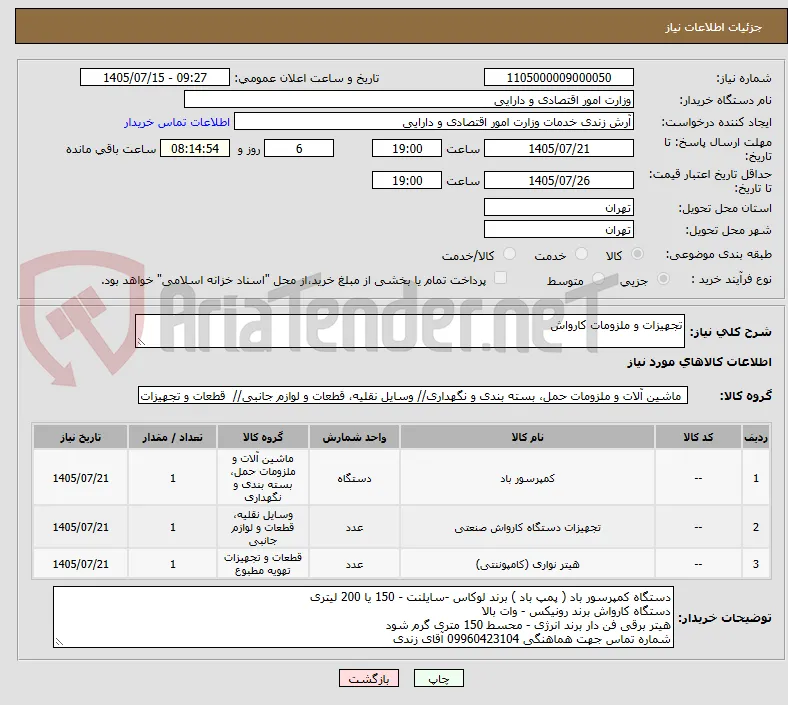The width and height of the screenshot is (788, 705).
Task: Click the جزئیات اطلاعات نیاز header title
Action: [714, 27]
